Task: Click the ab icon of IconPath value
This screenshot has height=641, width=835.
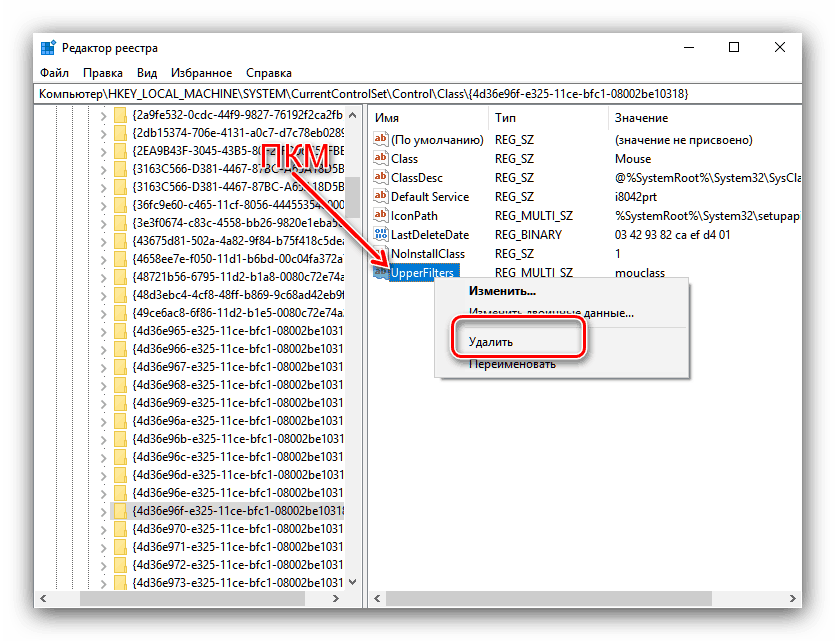Action: coord(380,216)
